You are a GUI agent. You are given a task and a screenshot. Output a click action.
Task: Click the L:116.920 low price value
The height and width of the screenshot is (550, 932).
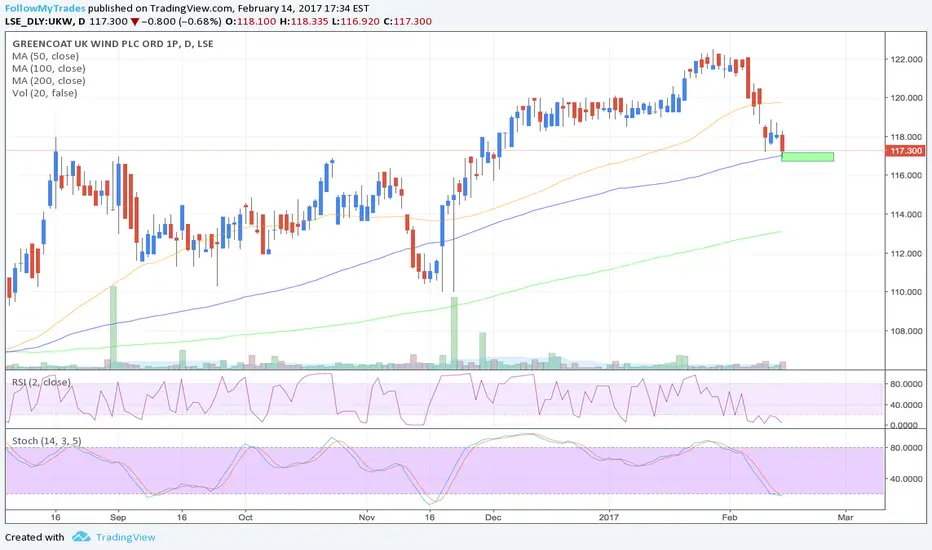tap(356, 21)
